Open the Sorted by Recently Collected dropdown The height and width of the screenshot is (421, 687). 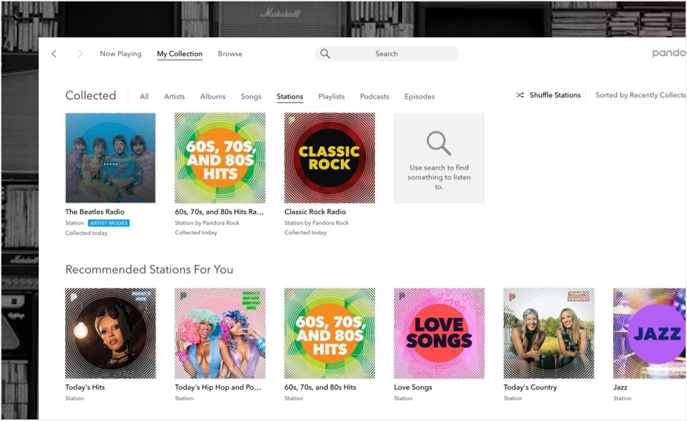point(640,96)
